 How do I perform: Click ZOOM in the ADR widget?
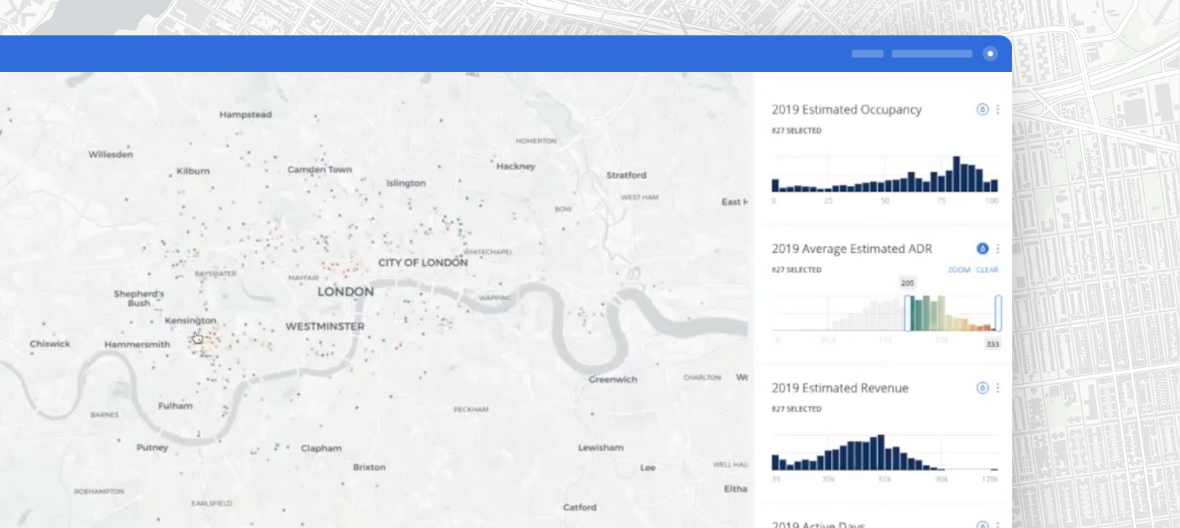(959, 270)
